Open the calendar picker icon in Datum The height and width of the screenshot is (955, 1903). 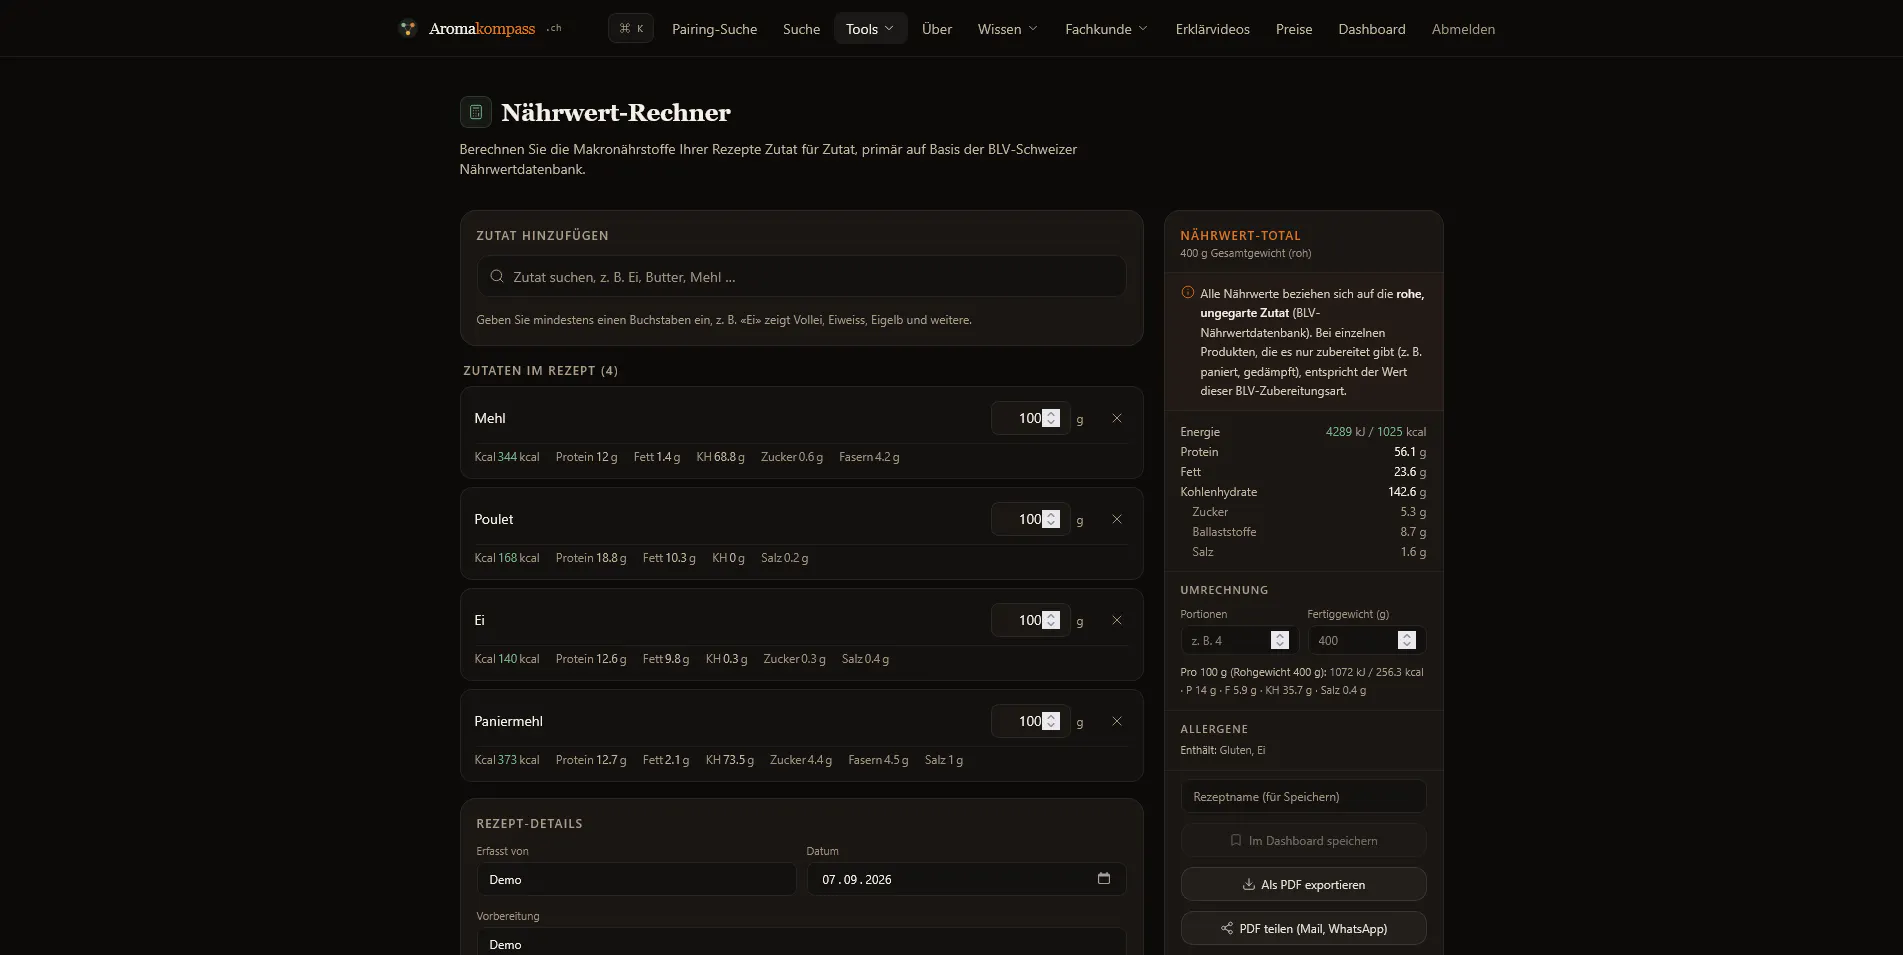[x=1104, y=878]
